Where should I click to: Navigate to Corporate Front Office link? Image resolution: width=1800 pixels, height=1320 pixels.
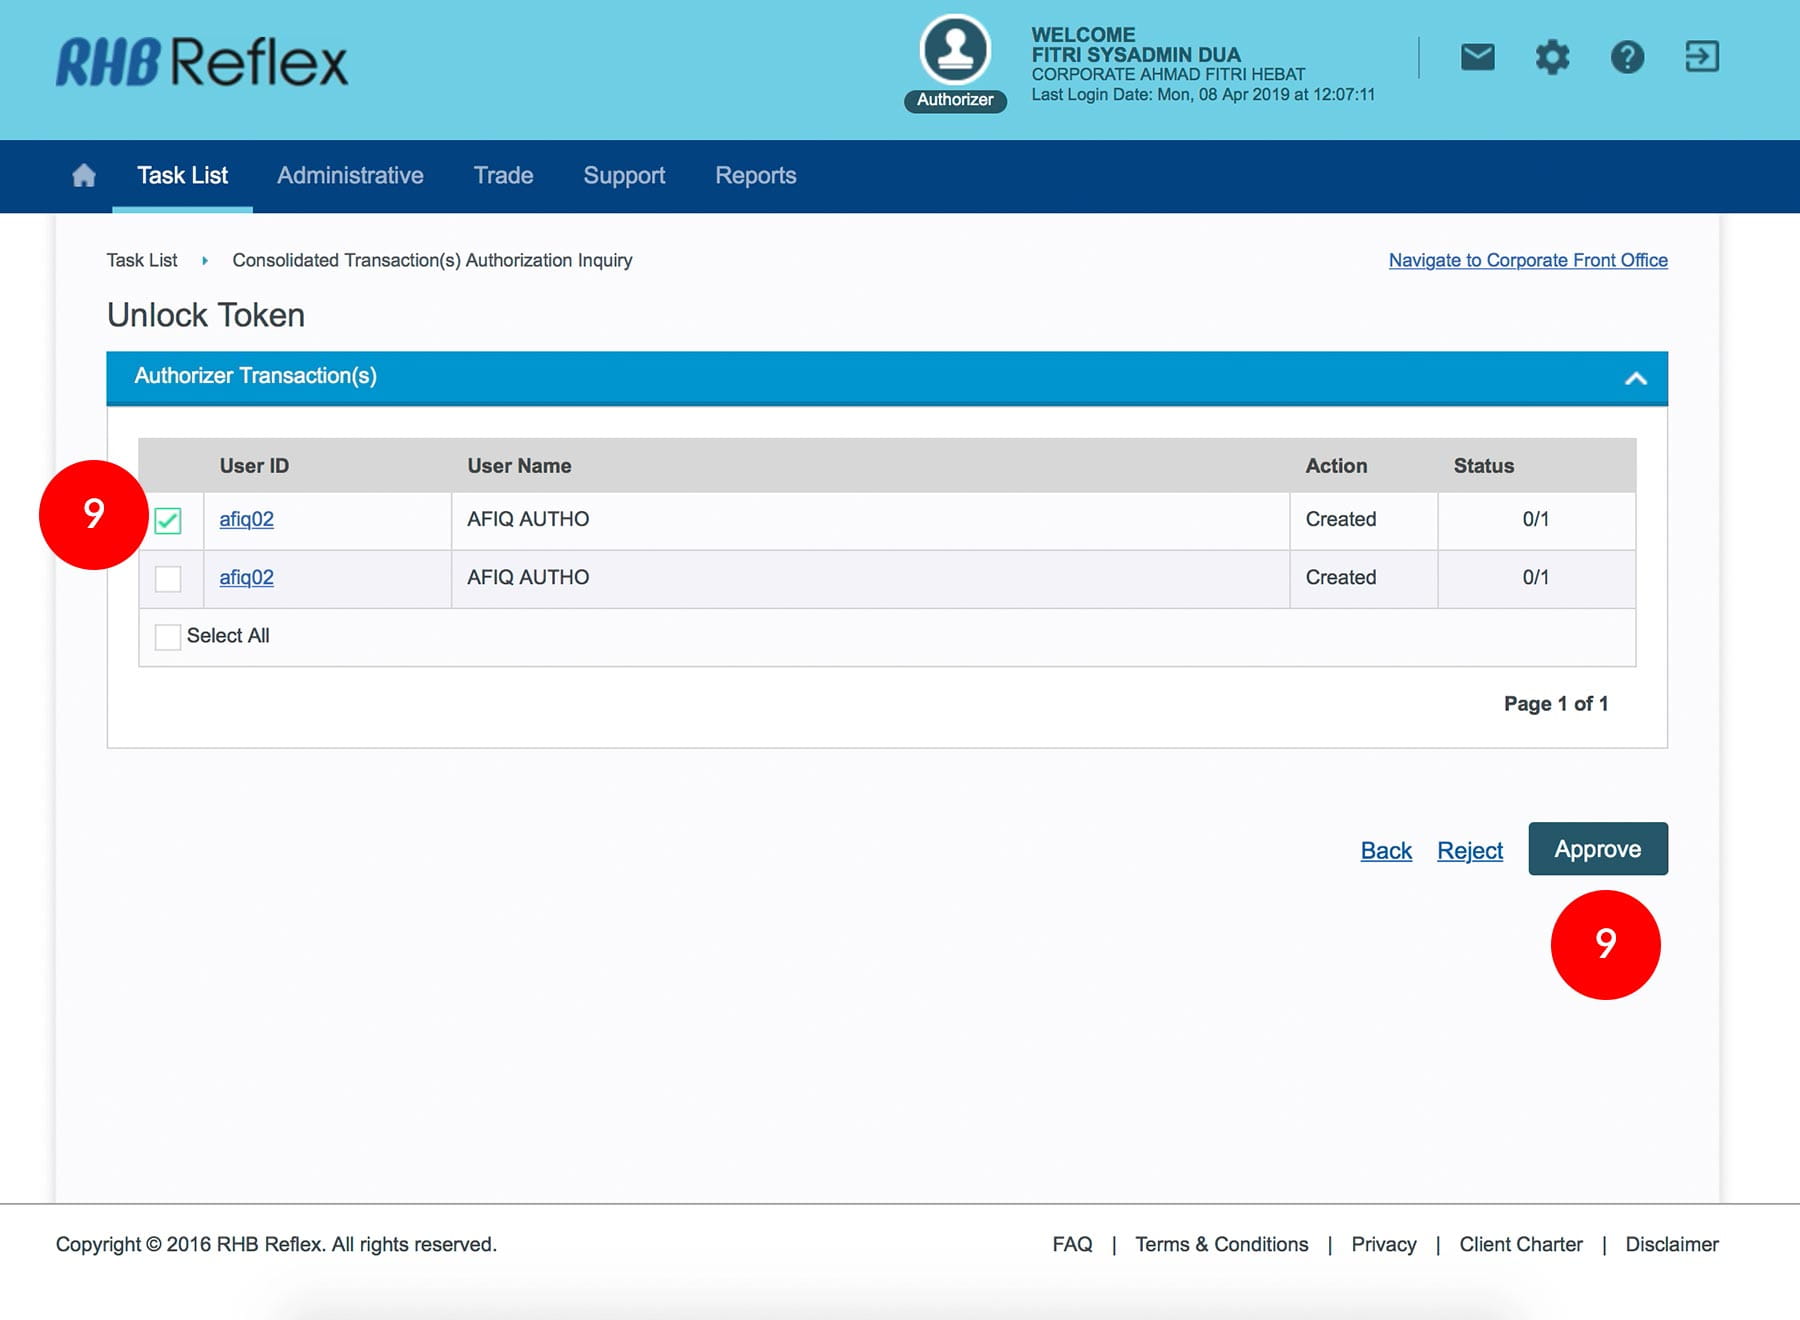(1527, 261)
